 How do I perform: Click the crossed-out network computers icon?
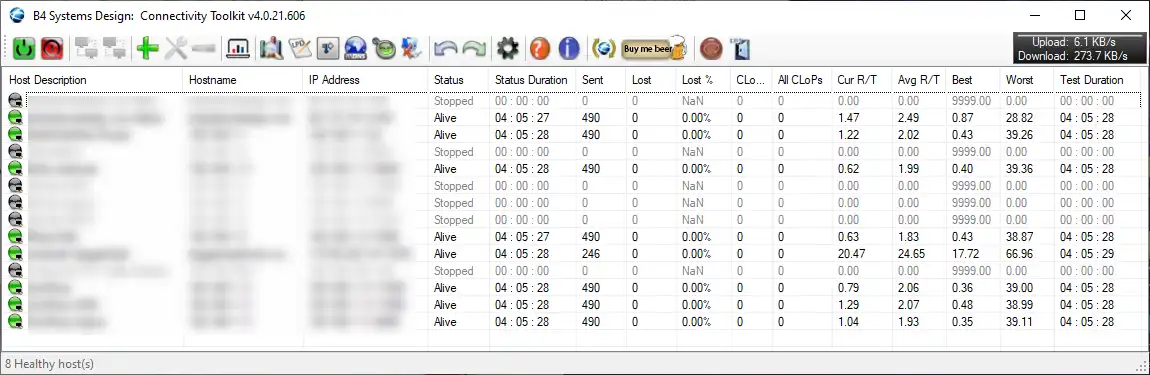pos(411,49)
